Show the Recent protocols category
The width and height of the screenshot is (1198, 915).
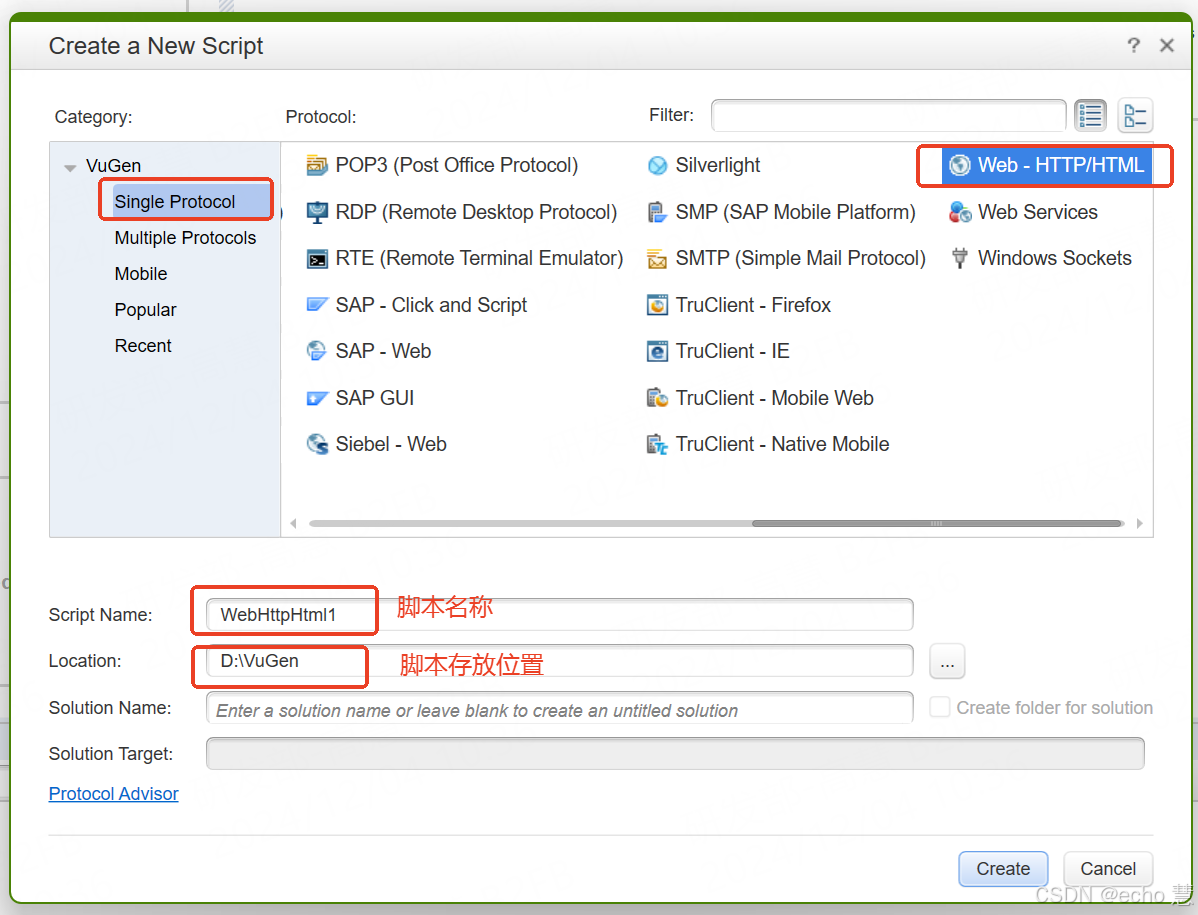tap(143, 346)
